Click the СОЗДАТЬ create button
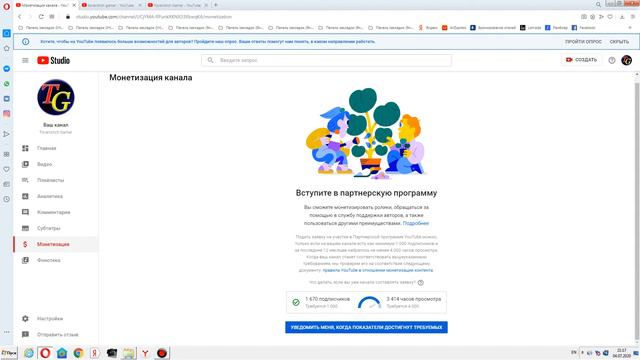This screenshot has height=360, width=640. click(x=581, y=60)
